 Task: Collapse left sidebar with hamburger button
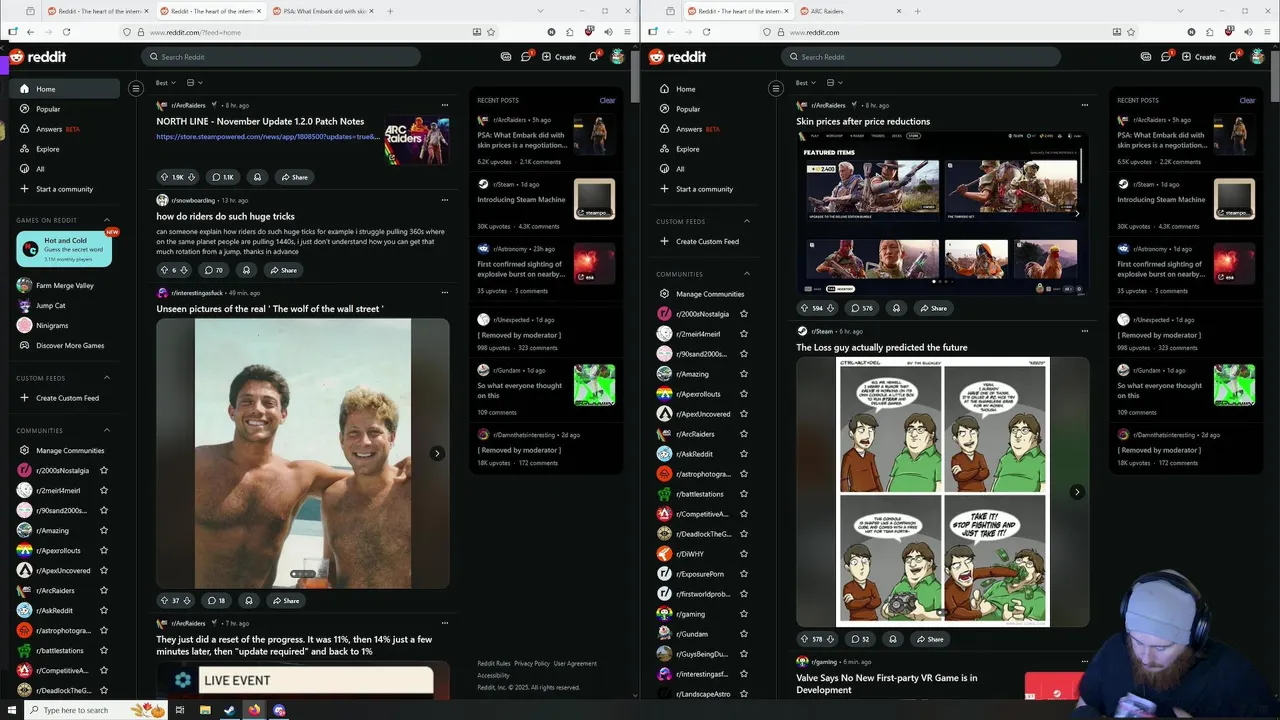(136, 89)
